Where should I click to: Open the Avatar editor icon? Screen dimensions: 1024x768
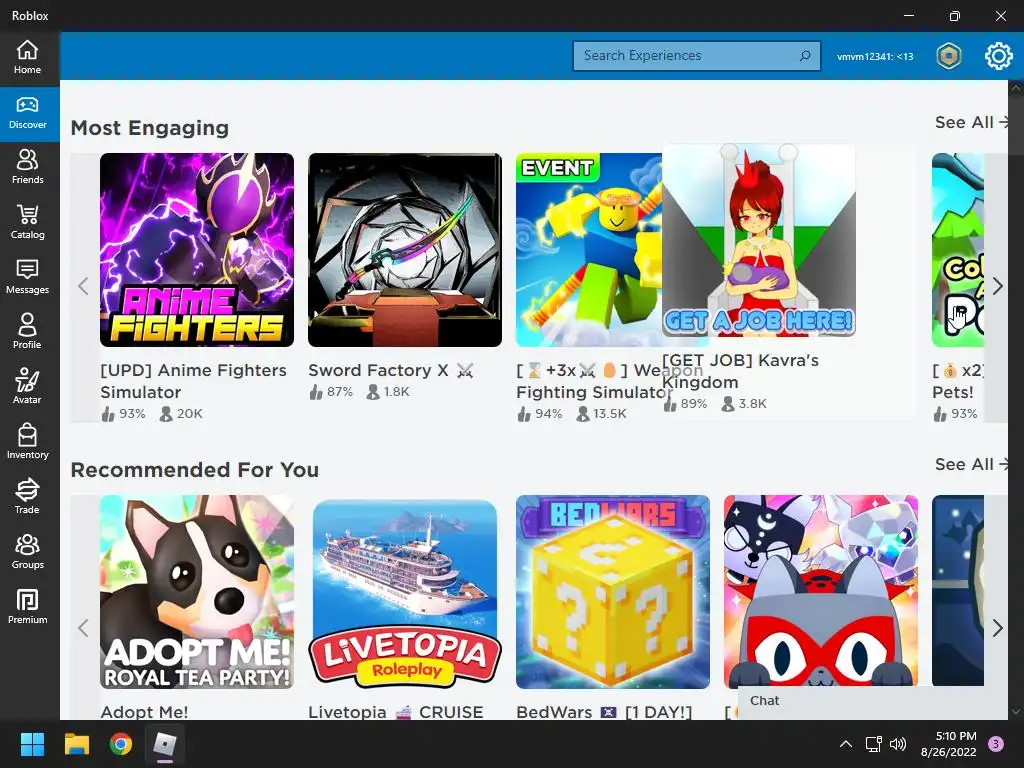[x=27, y=387]
